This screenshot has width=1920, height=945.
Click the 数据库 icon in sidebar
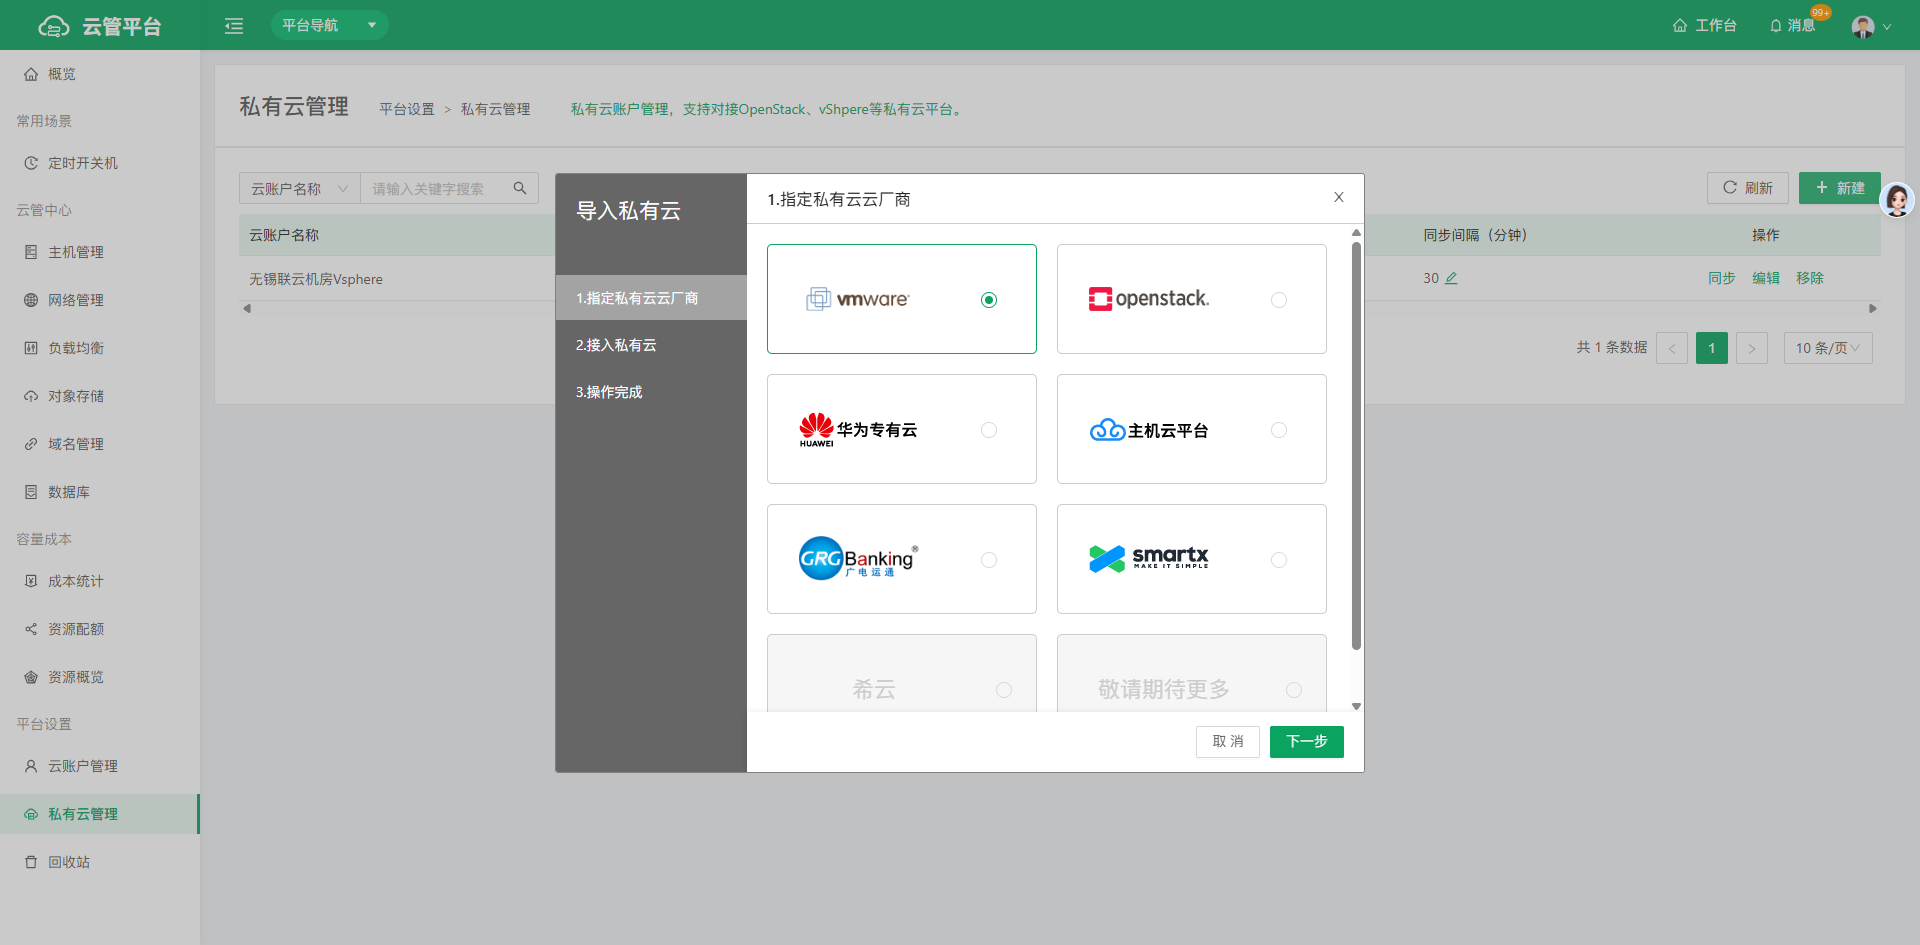(x=31, y=492)
